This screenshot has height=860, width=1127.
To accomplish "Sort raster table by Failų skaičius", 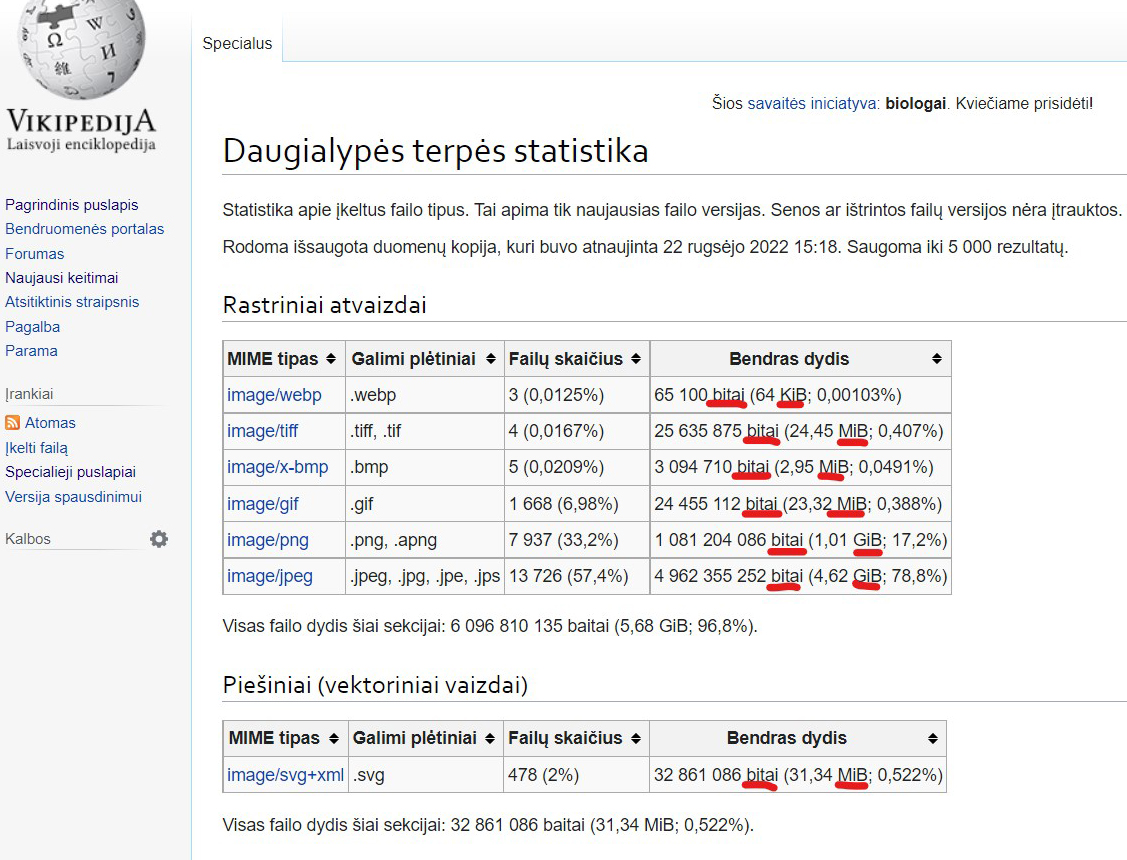I will pyautogui.click(x=637, y=359).
